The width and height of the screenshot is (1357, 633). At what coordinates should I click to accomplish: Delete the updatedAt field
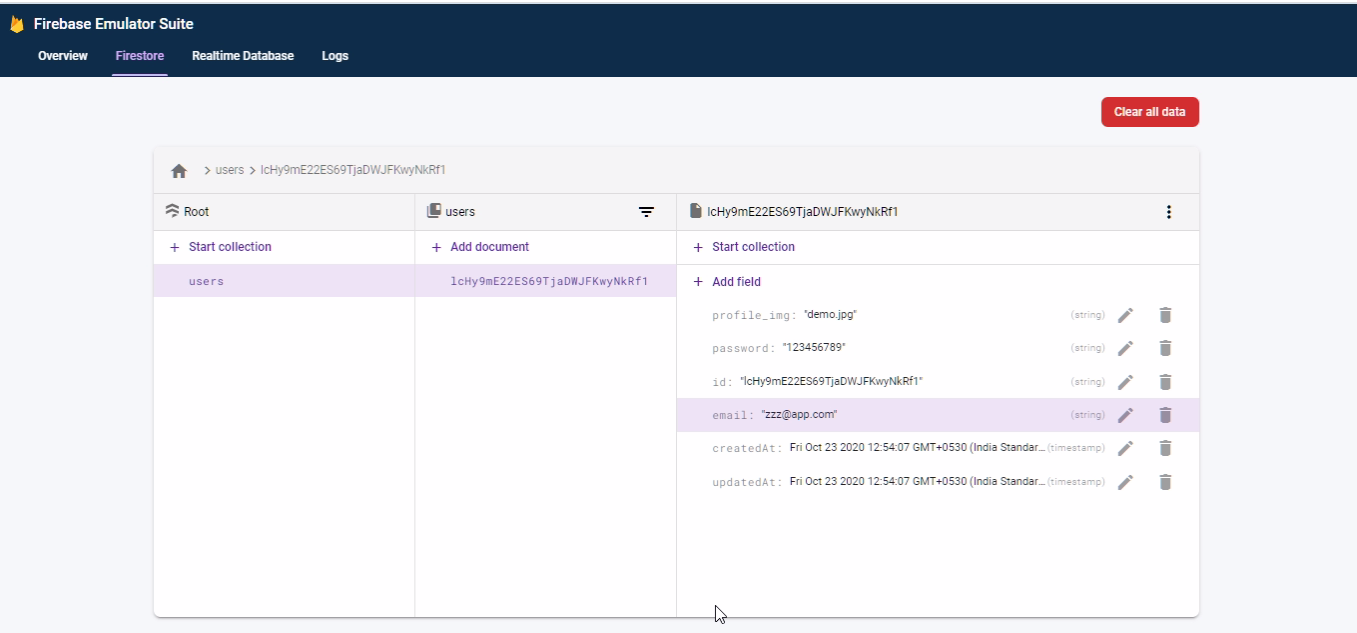click(x=1165, y=482)
